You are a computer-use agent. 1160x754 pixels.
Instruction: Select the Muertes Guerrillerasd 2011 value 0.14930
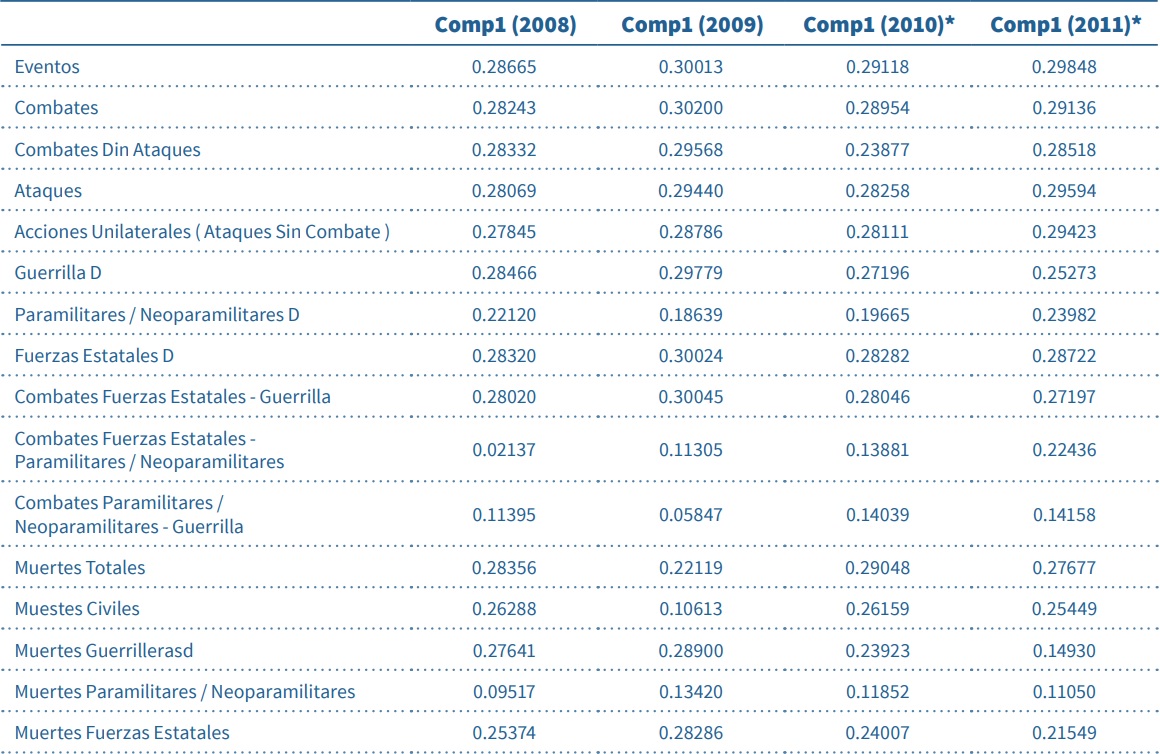tap(1064, 651)
